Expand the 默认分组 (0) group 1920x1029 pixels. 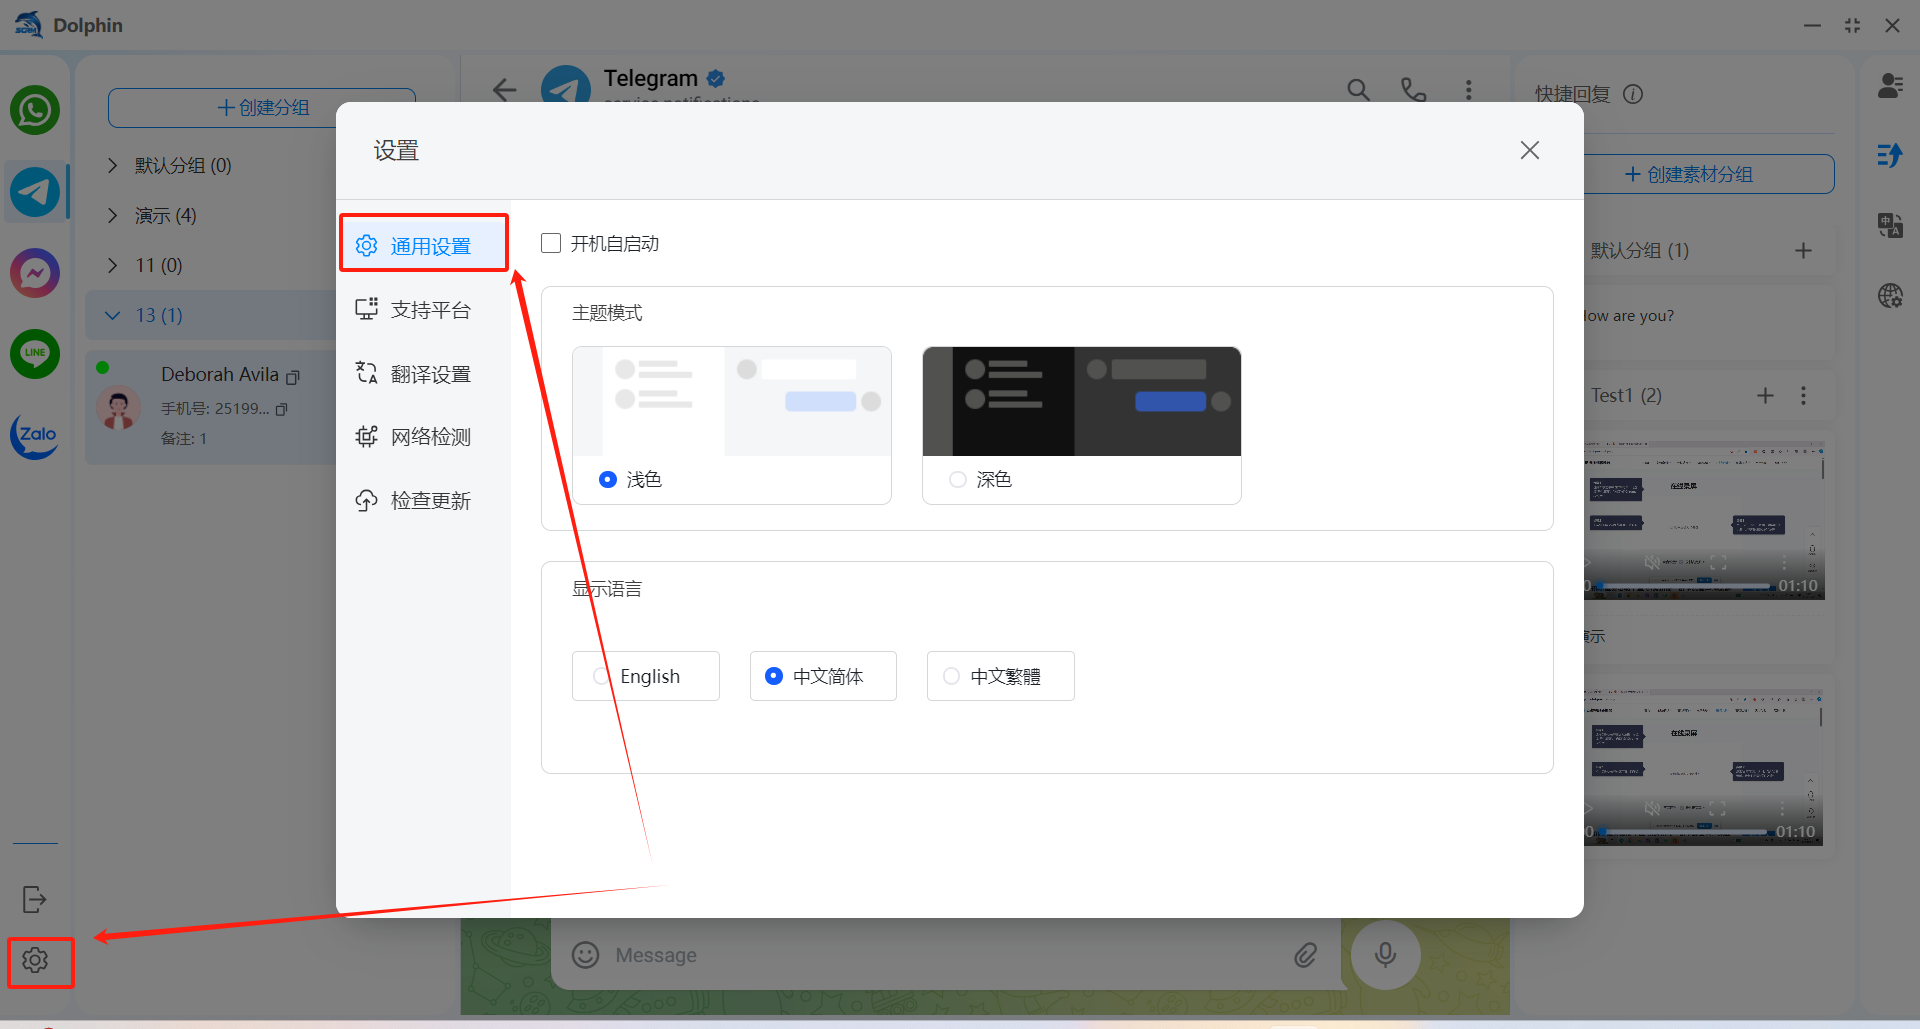pyautogui.click(x=113, y=166)
